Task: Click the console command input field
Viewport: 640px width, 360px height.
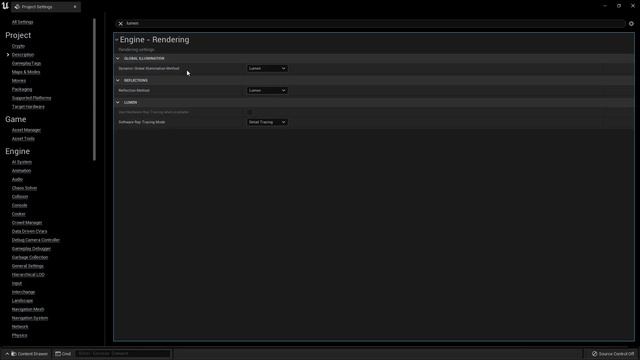Action: 123,354
